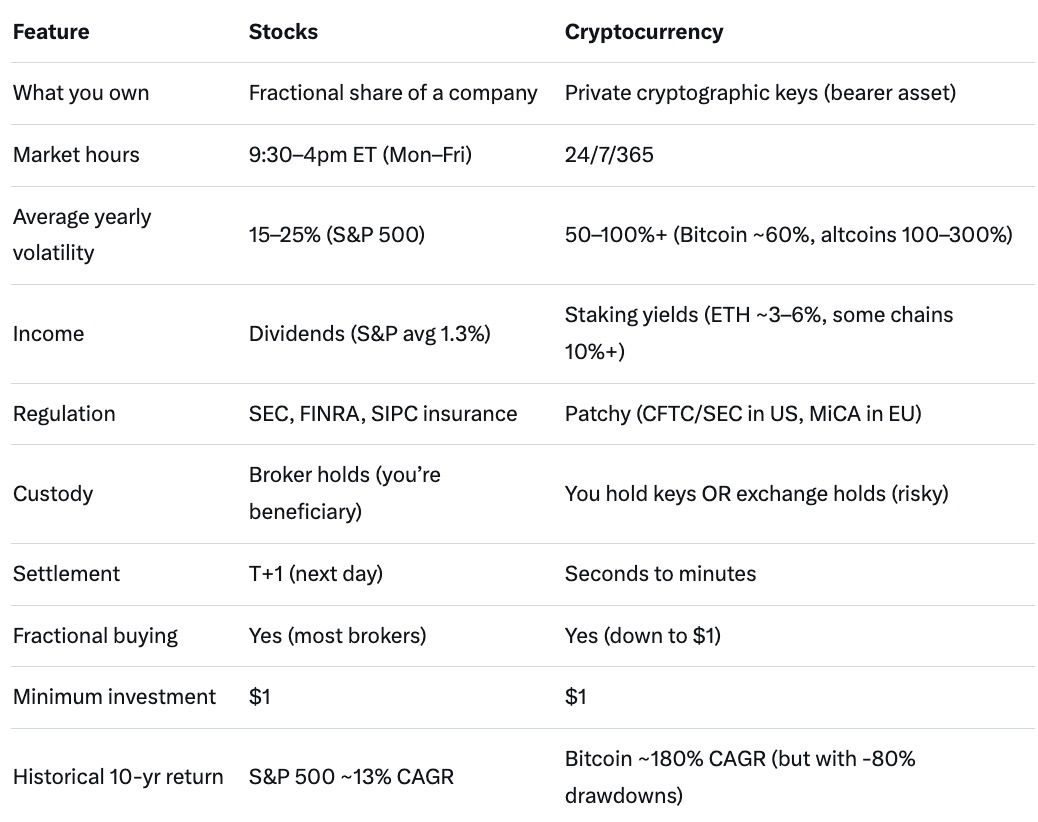Screen dimensions: 1038x822
Task: Click the Stocks column header
Action: click(x=283, y=32)
